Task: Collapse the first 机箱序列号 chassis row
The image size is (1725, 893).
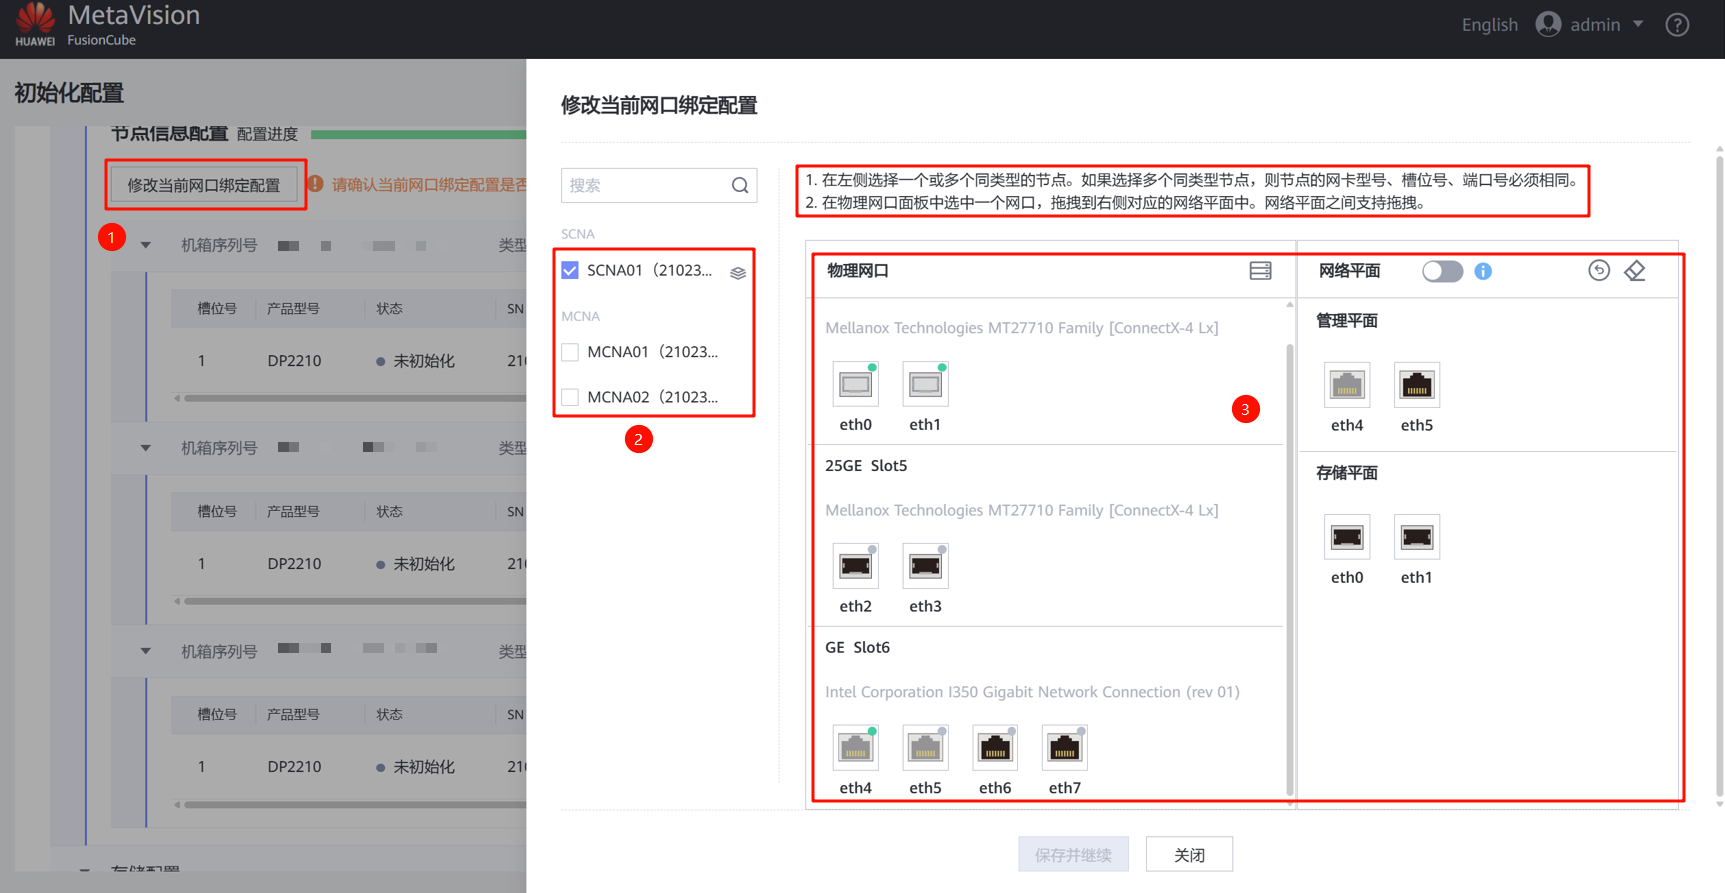Action: click(146, 245)
